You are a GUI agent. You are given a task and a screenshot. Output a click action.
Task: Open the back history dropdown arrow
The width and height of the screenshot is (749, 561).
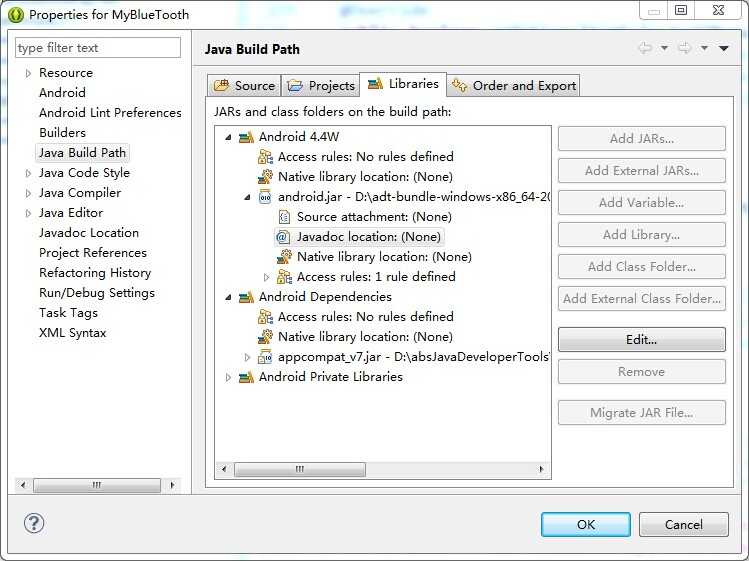click(664, 48)
